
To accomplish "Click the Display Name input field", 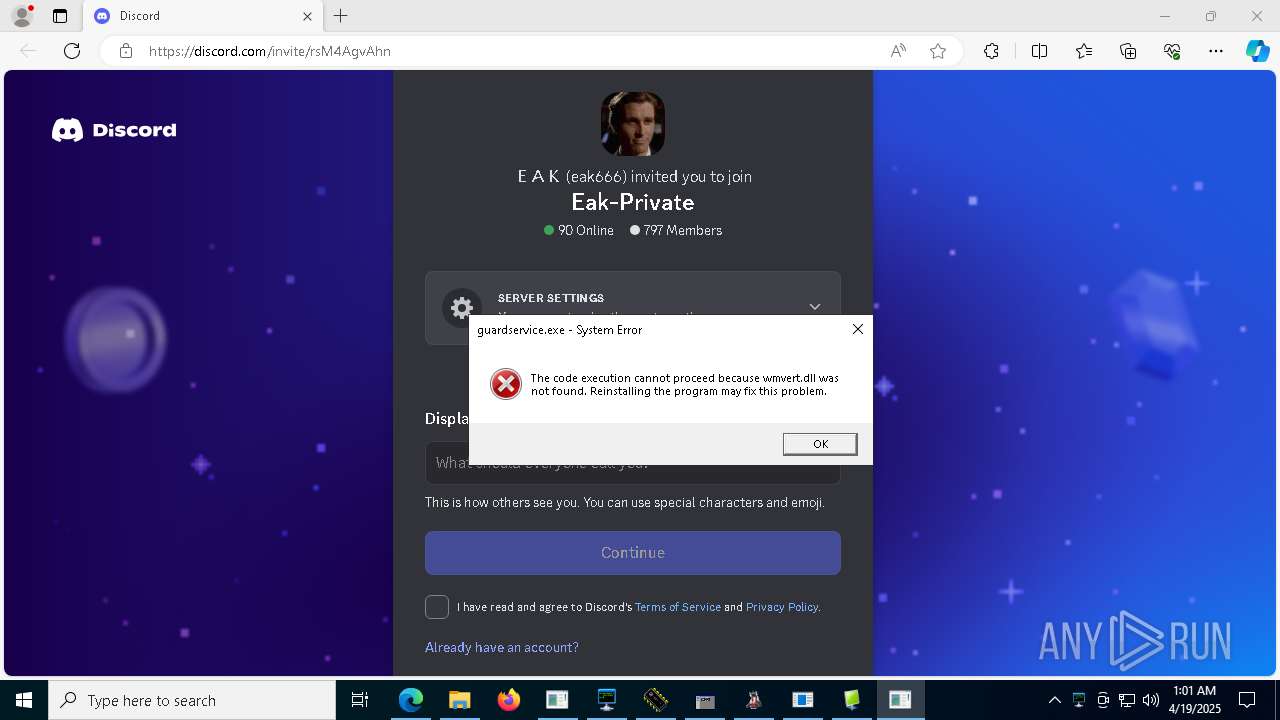I will (633, 463).
